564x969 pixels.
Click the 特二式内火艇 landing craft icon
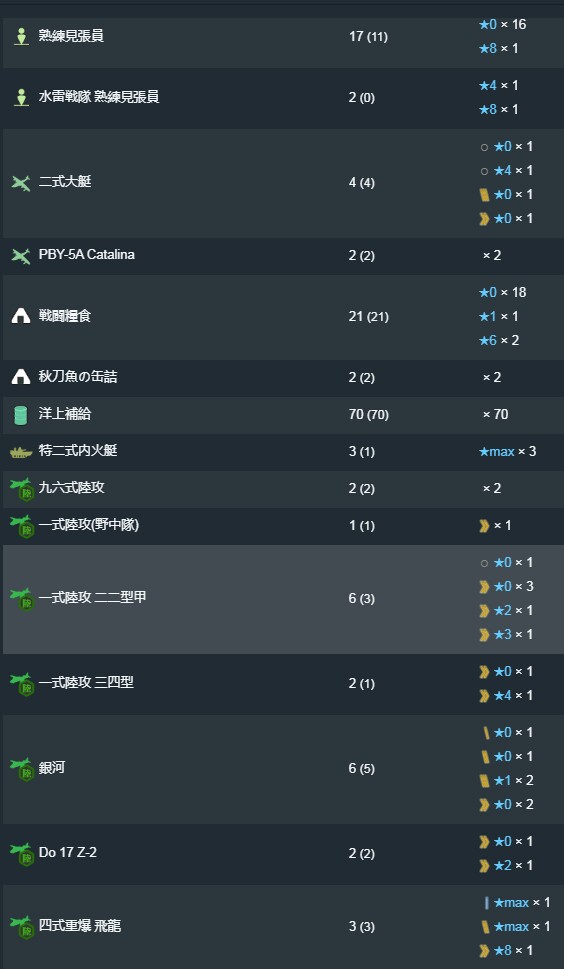point(21,452)
